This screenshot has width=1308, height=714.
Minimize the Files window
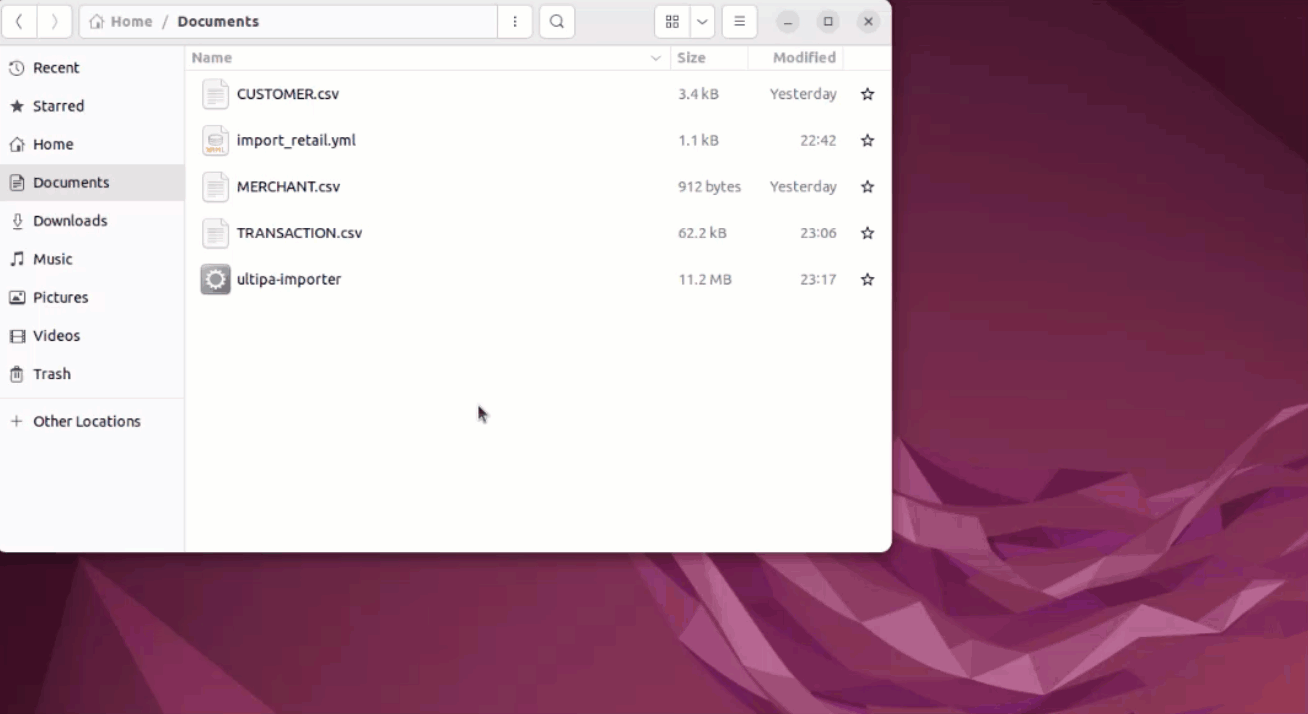(x=788, y=22)
